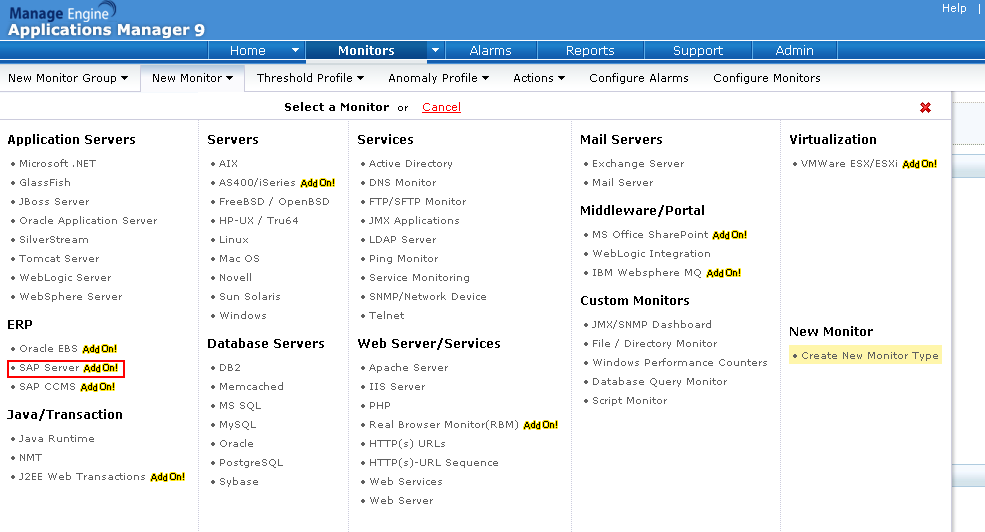Expand the New Monitor Group menu
Viewport: 985px width, 532px height.
pos(68,78)
